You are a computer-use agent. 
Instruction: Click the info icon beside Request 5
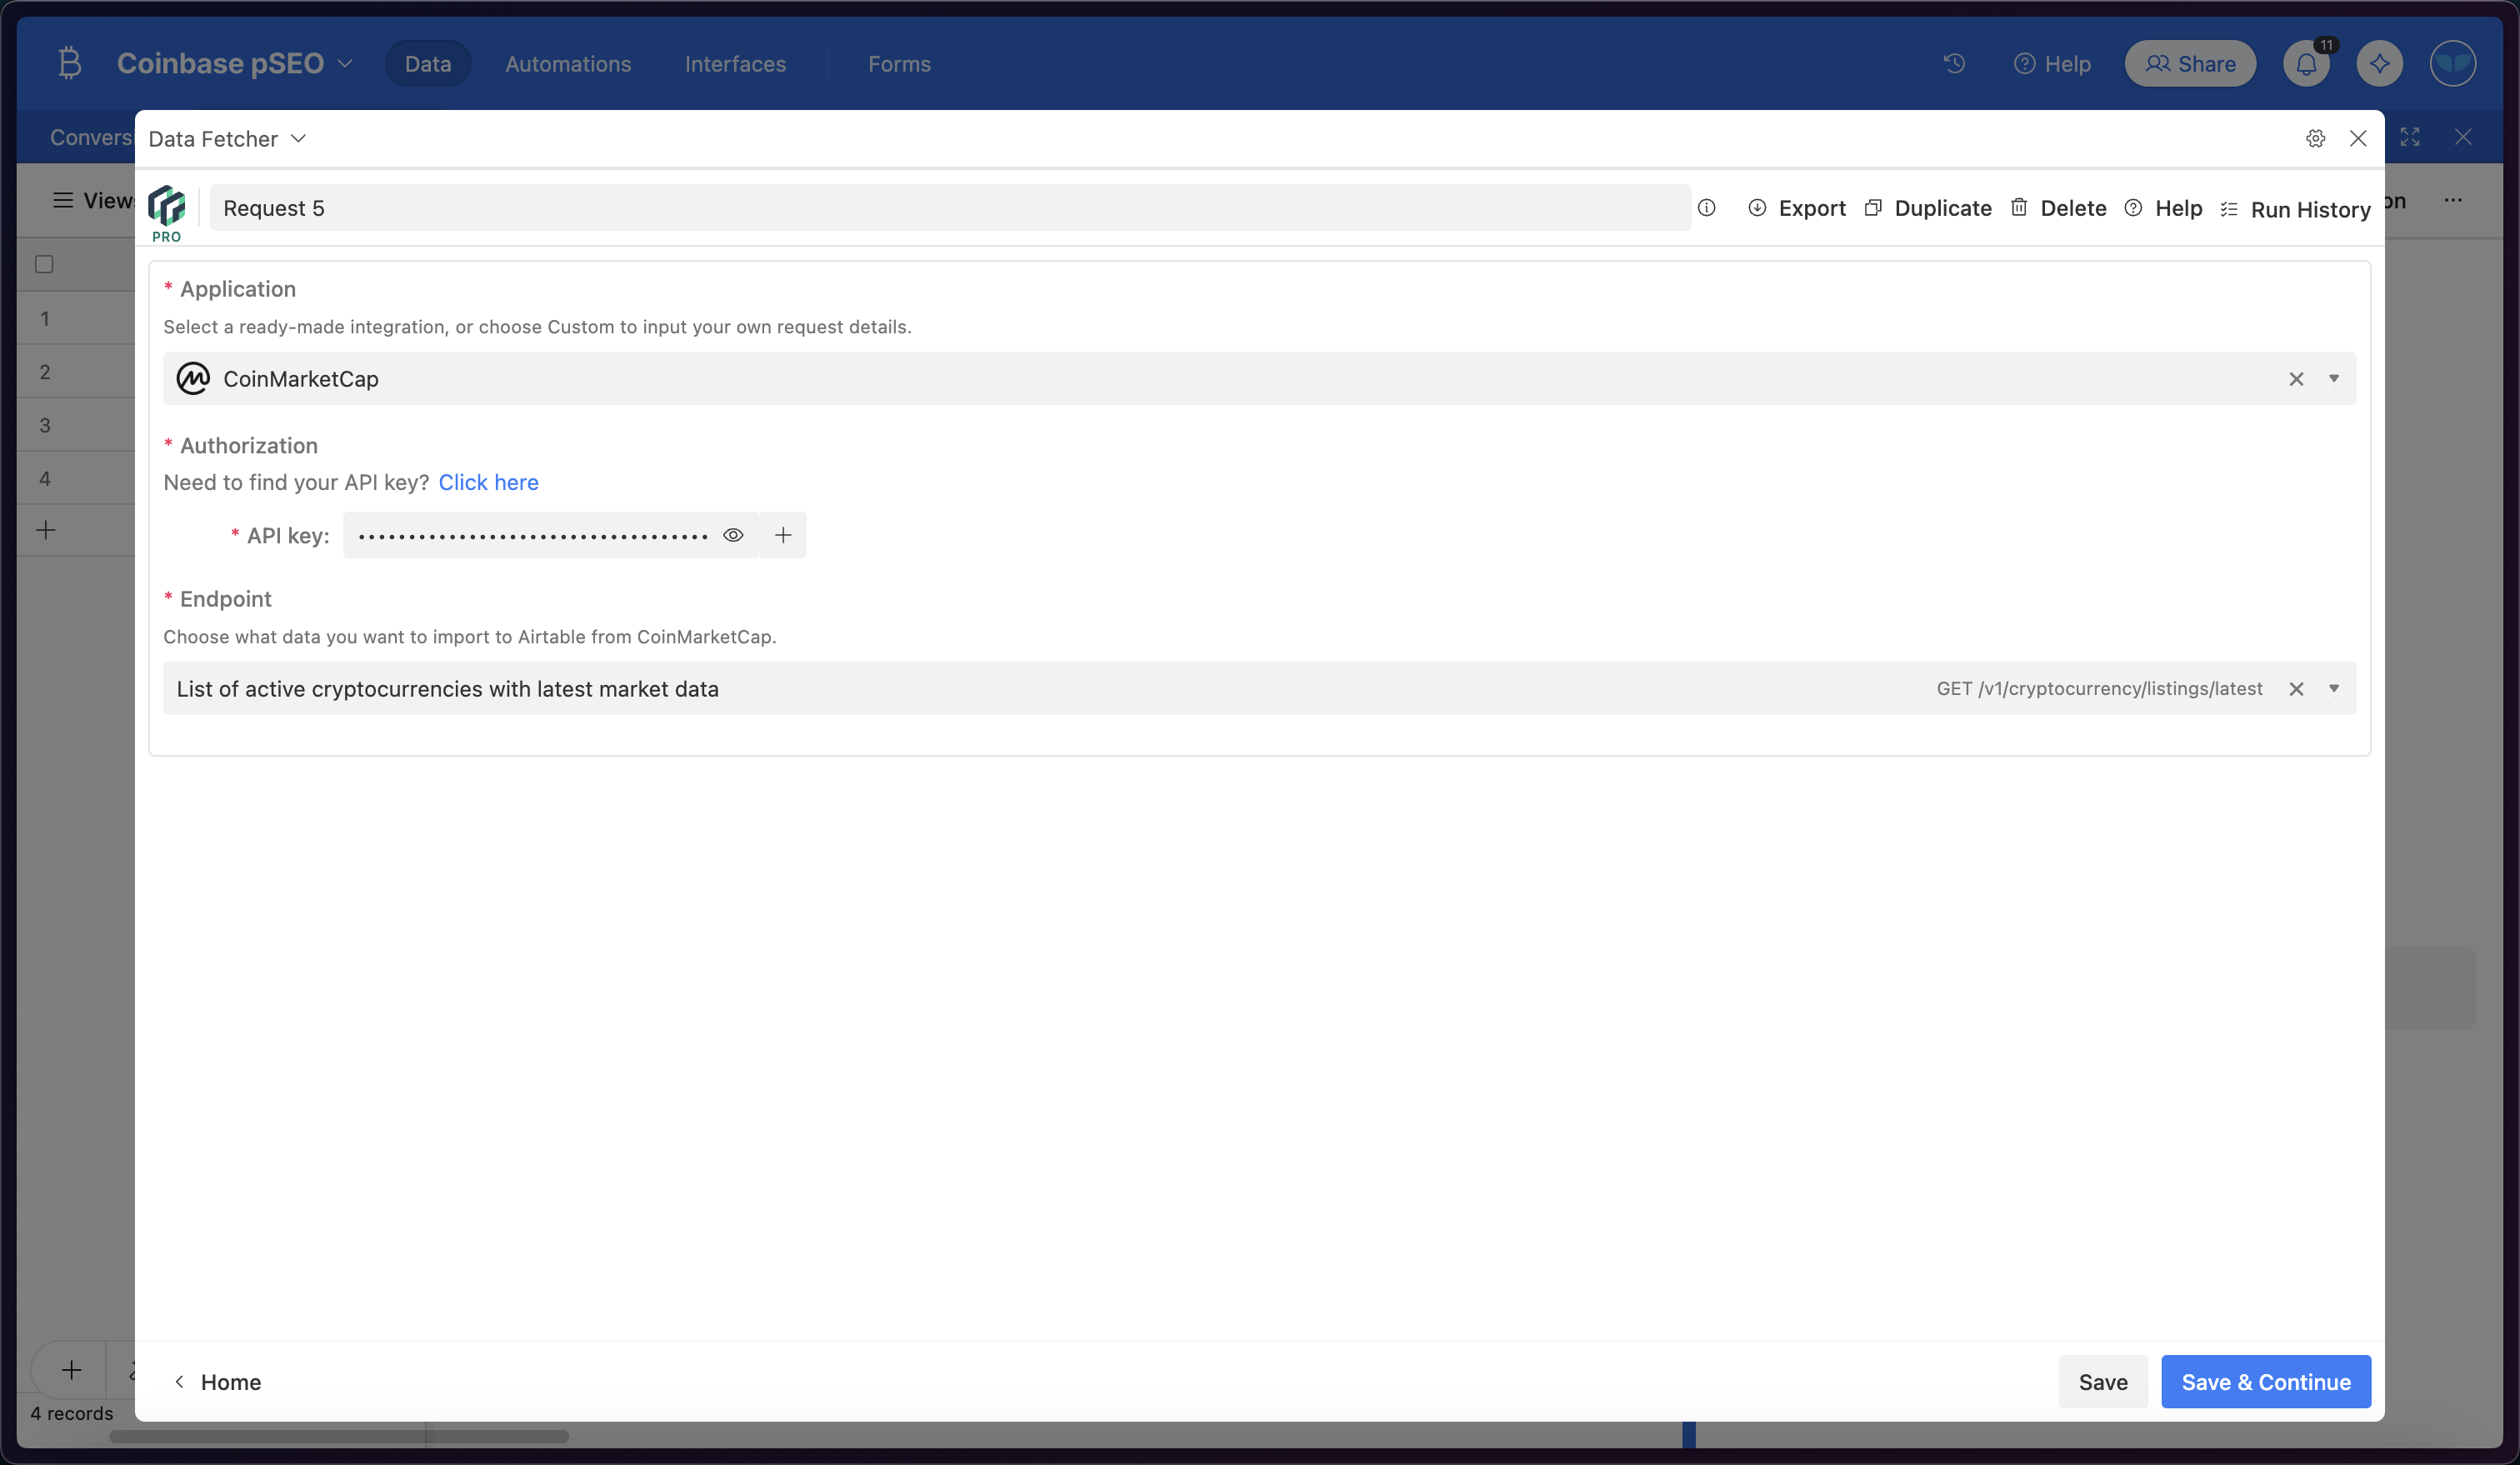tap(1707, 208)
